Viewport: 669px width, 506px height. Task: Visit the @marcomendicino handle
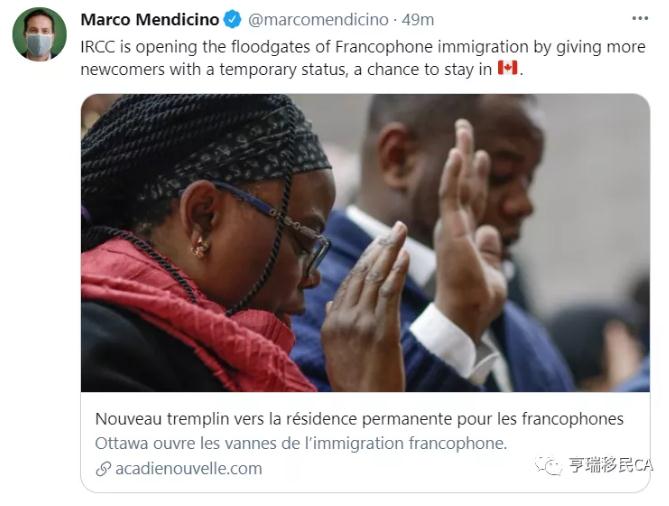pyautogui.click(x=318, y=20)
